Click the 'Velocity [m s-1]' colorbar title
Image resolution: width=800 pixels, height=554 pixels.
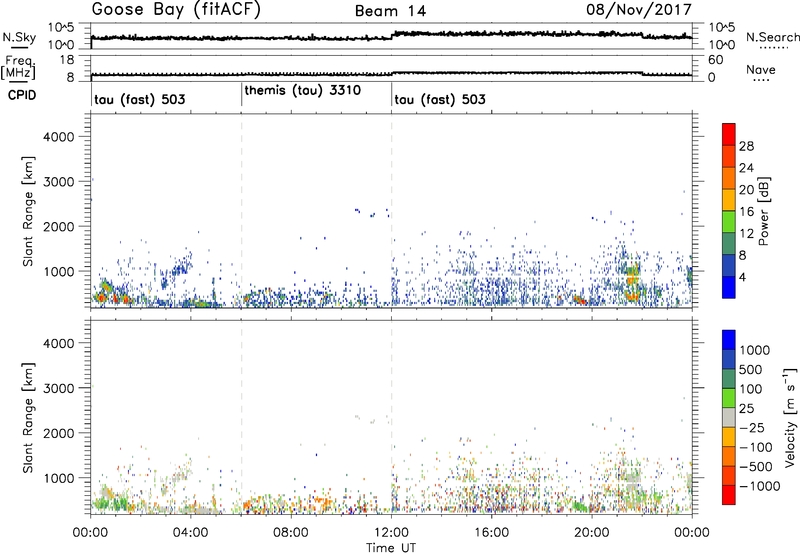click(790, 417)
